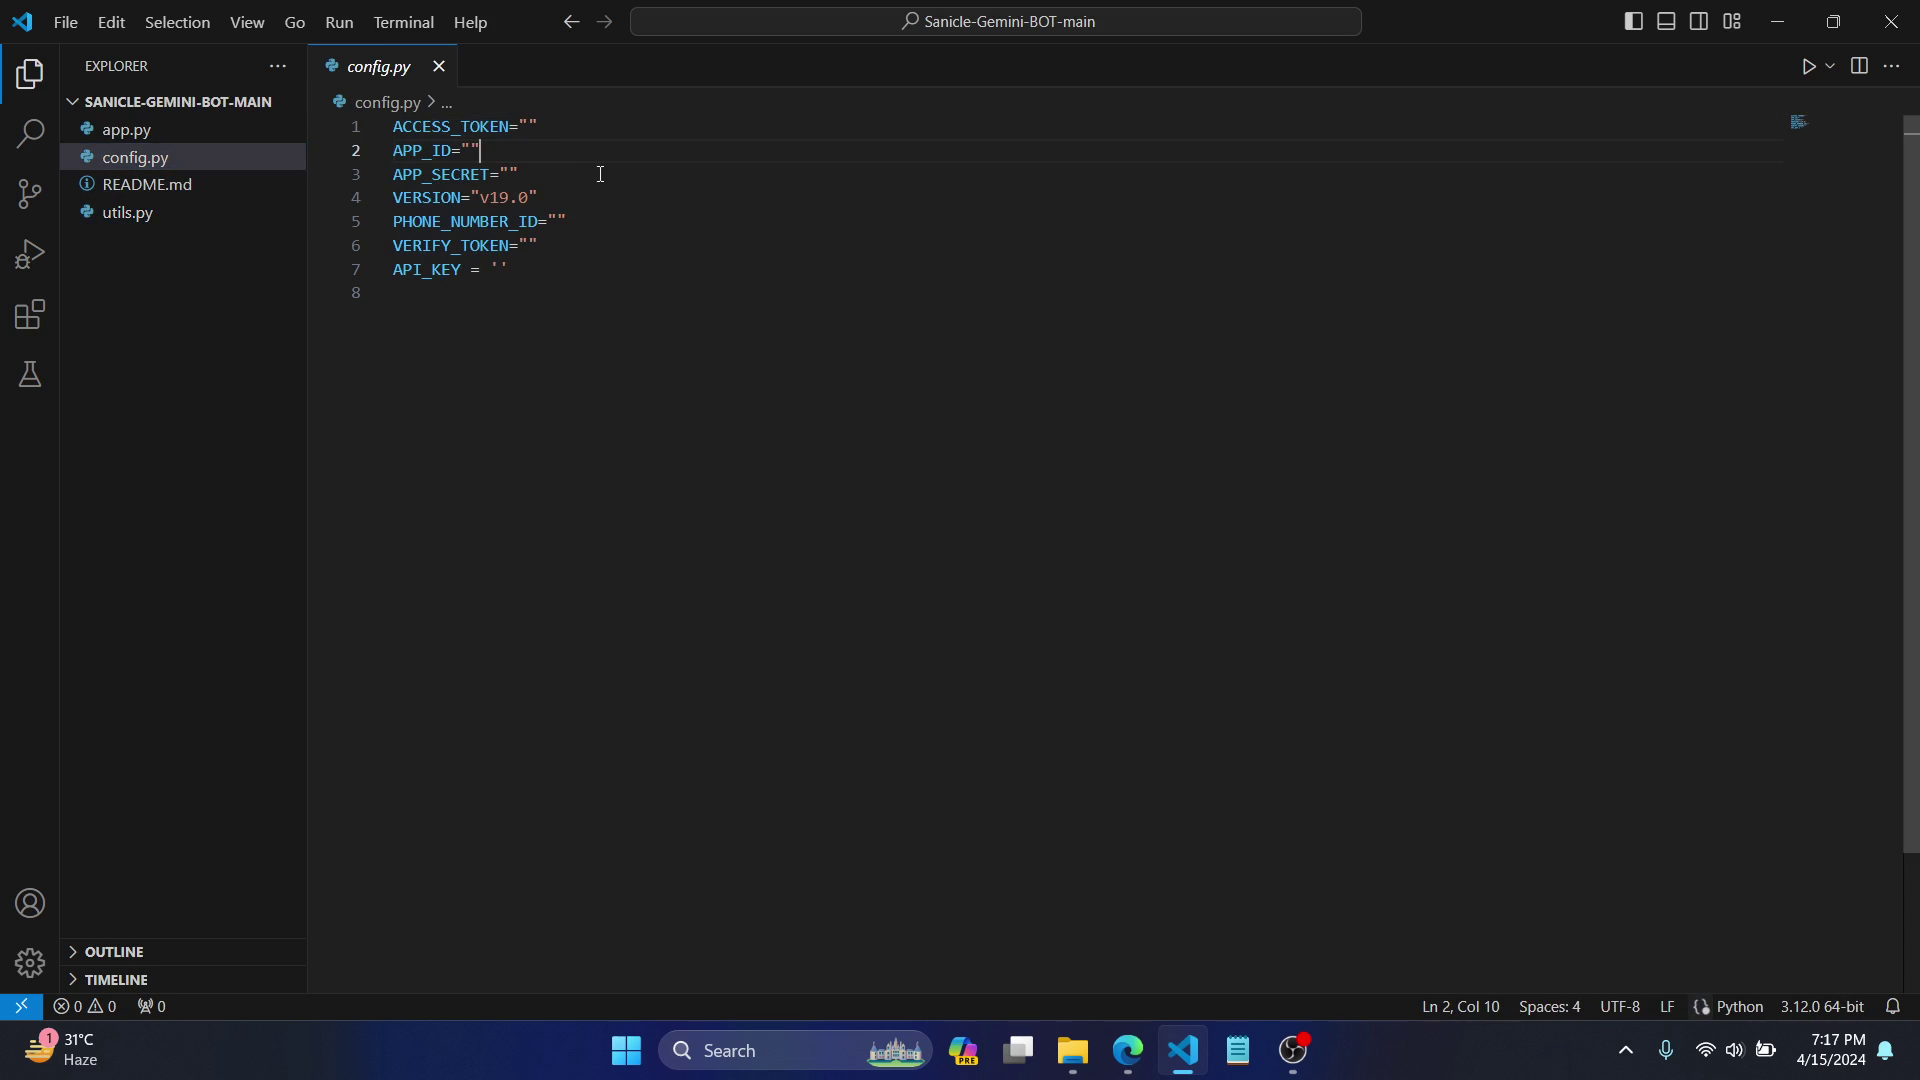Toggle the secondary side bar visibility
This screenshot has width=1920, height=1080.
pyautogui.click(x=1699, y=21)
